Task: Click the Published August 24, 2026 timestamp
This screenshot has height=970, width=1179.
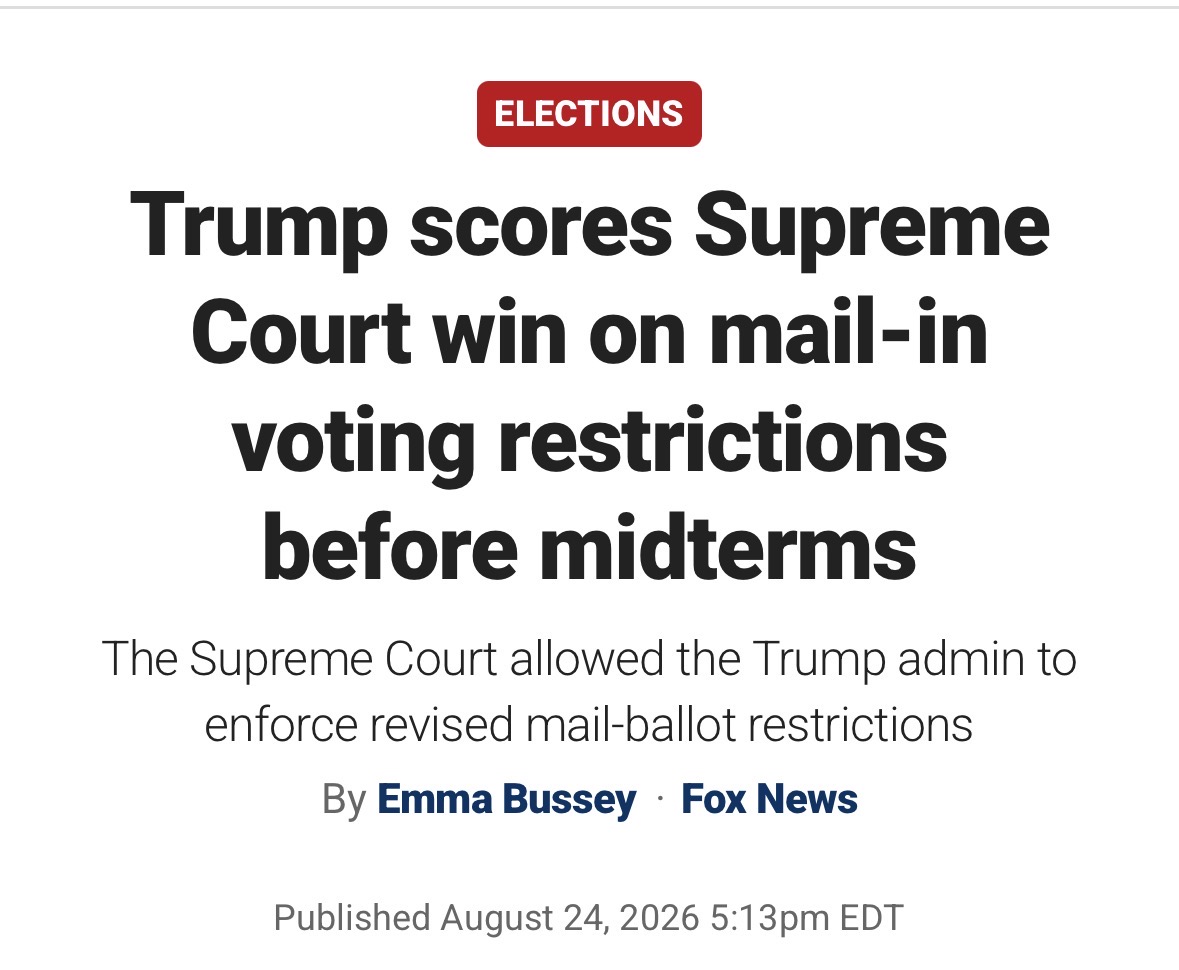Action: point(589,918)
